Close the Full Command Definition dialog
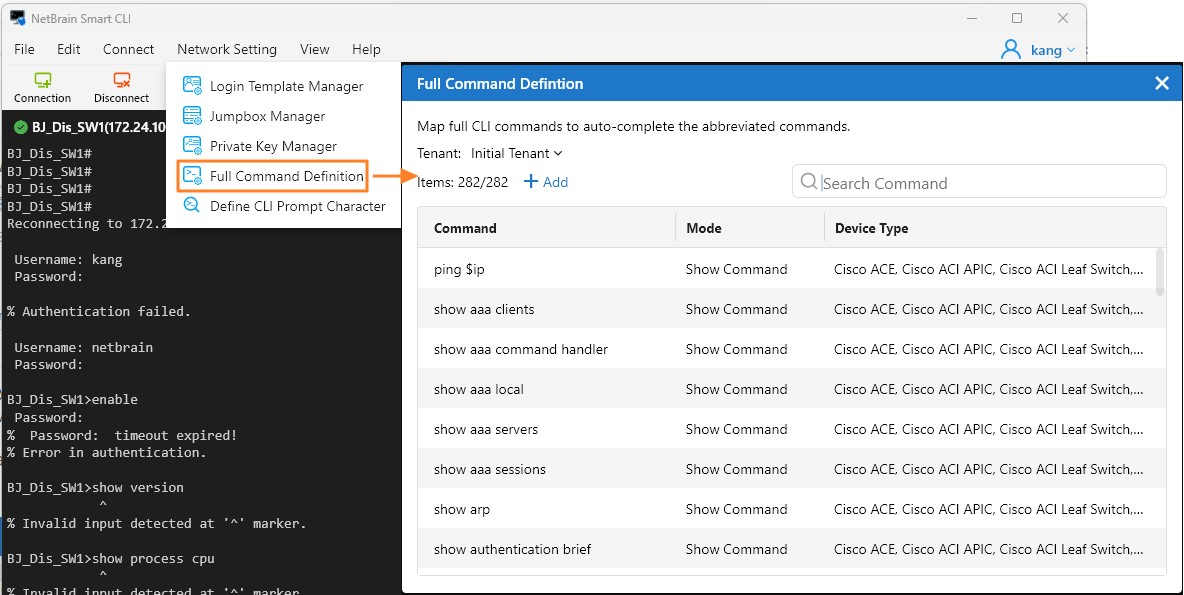Image resolution: width=1184 pixels, height=595 pixels. click(1161, 84)
